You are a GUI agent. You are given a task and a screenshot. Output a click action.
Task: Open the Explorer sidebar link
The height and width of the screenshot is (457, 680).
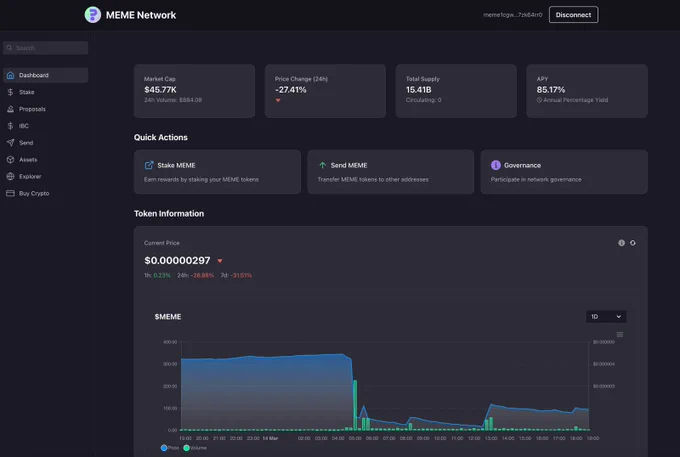point(46,176)
